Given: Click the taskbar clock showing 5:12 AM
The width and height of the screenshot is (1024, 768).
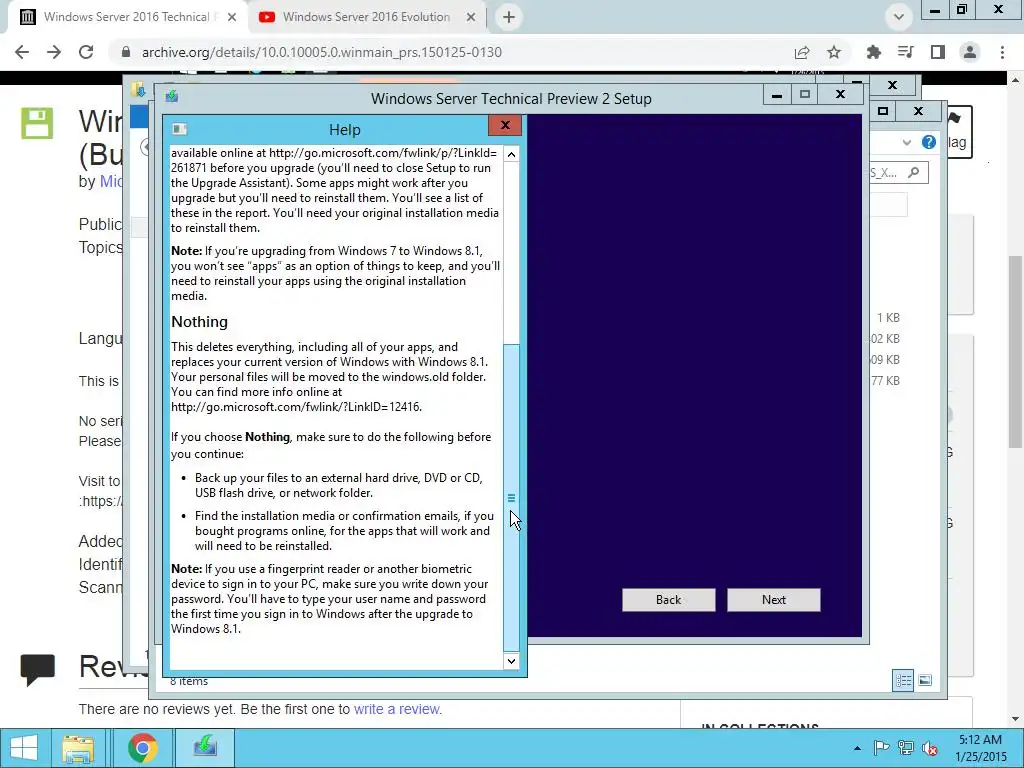Looking at the screenshot, I should pos(980,748).
